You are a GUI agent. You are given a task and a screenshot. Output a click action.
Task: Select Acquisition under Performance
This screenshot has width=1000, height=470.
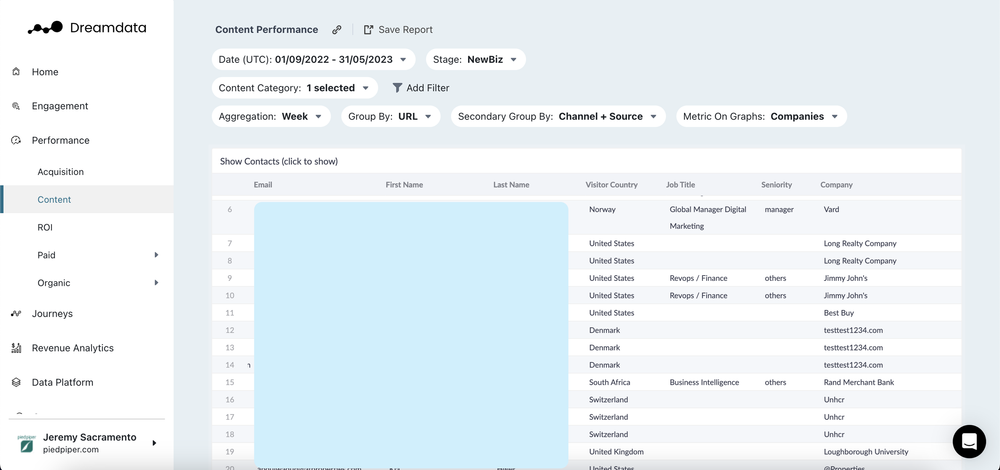(61, 172)
